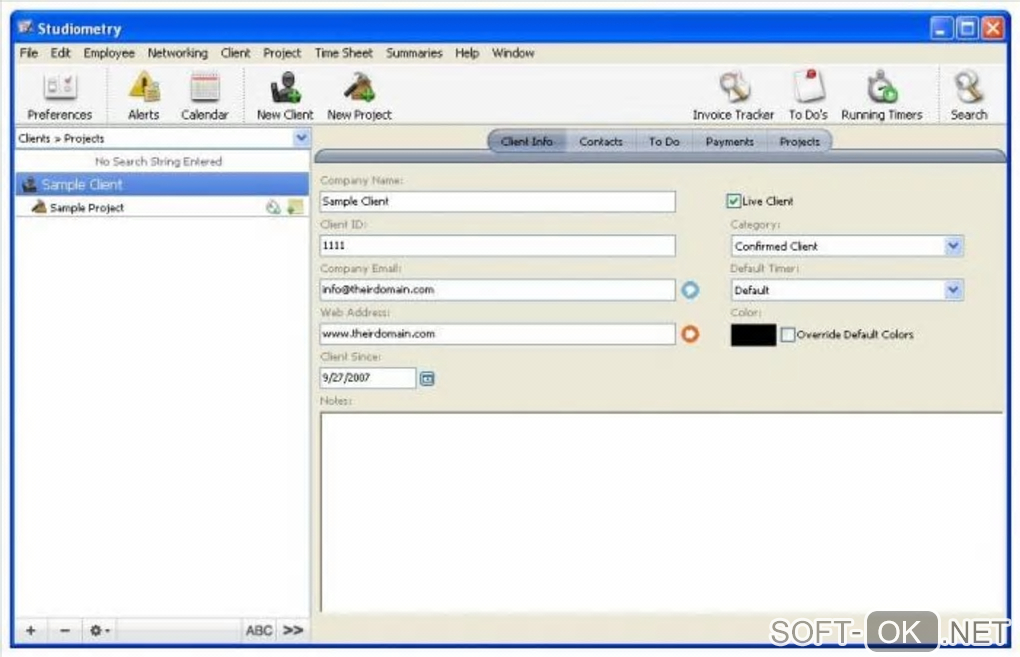Open the Default Timer dropdown
The width and height of the screenshot is (1020, 657).
[x=847, y=290]
